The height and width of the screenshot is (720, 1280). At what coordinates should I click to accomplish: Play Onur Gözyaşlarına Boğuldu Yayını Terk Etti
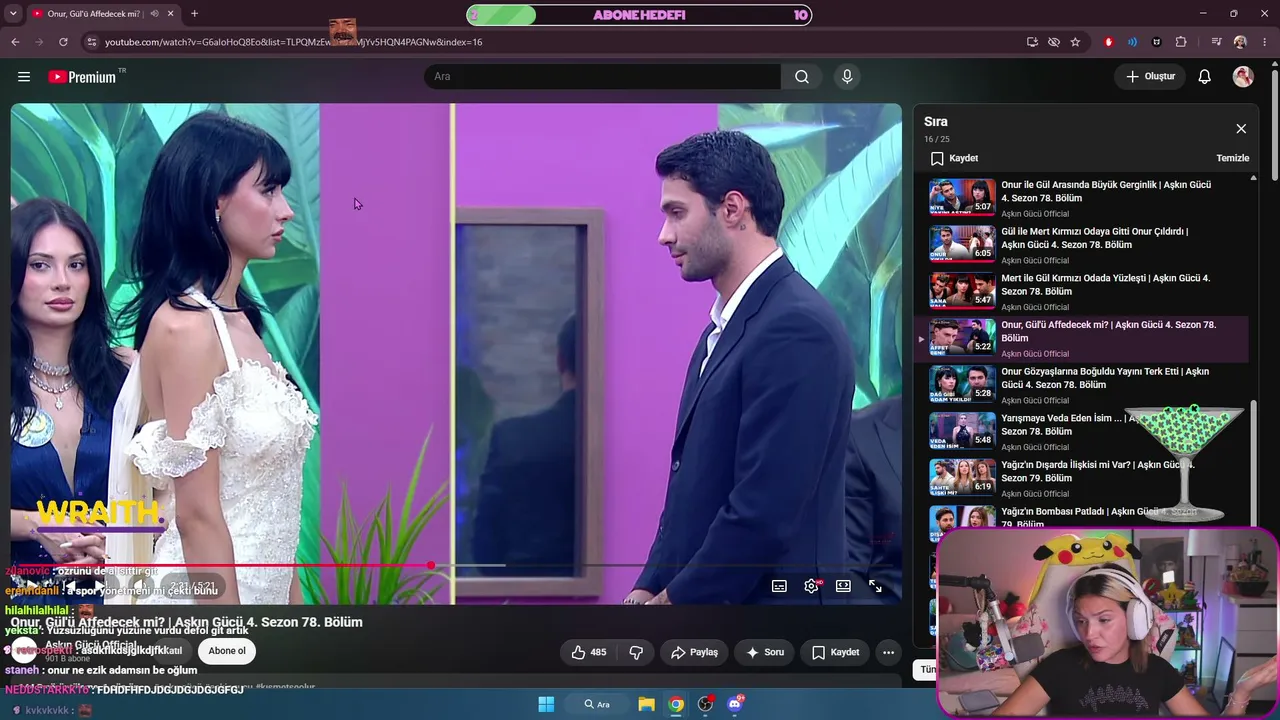[1080, 385]
